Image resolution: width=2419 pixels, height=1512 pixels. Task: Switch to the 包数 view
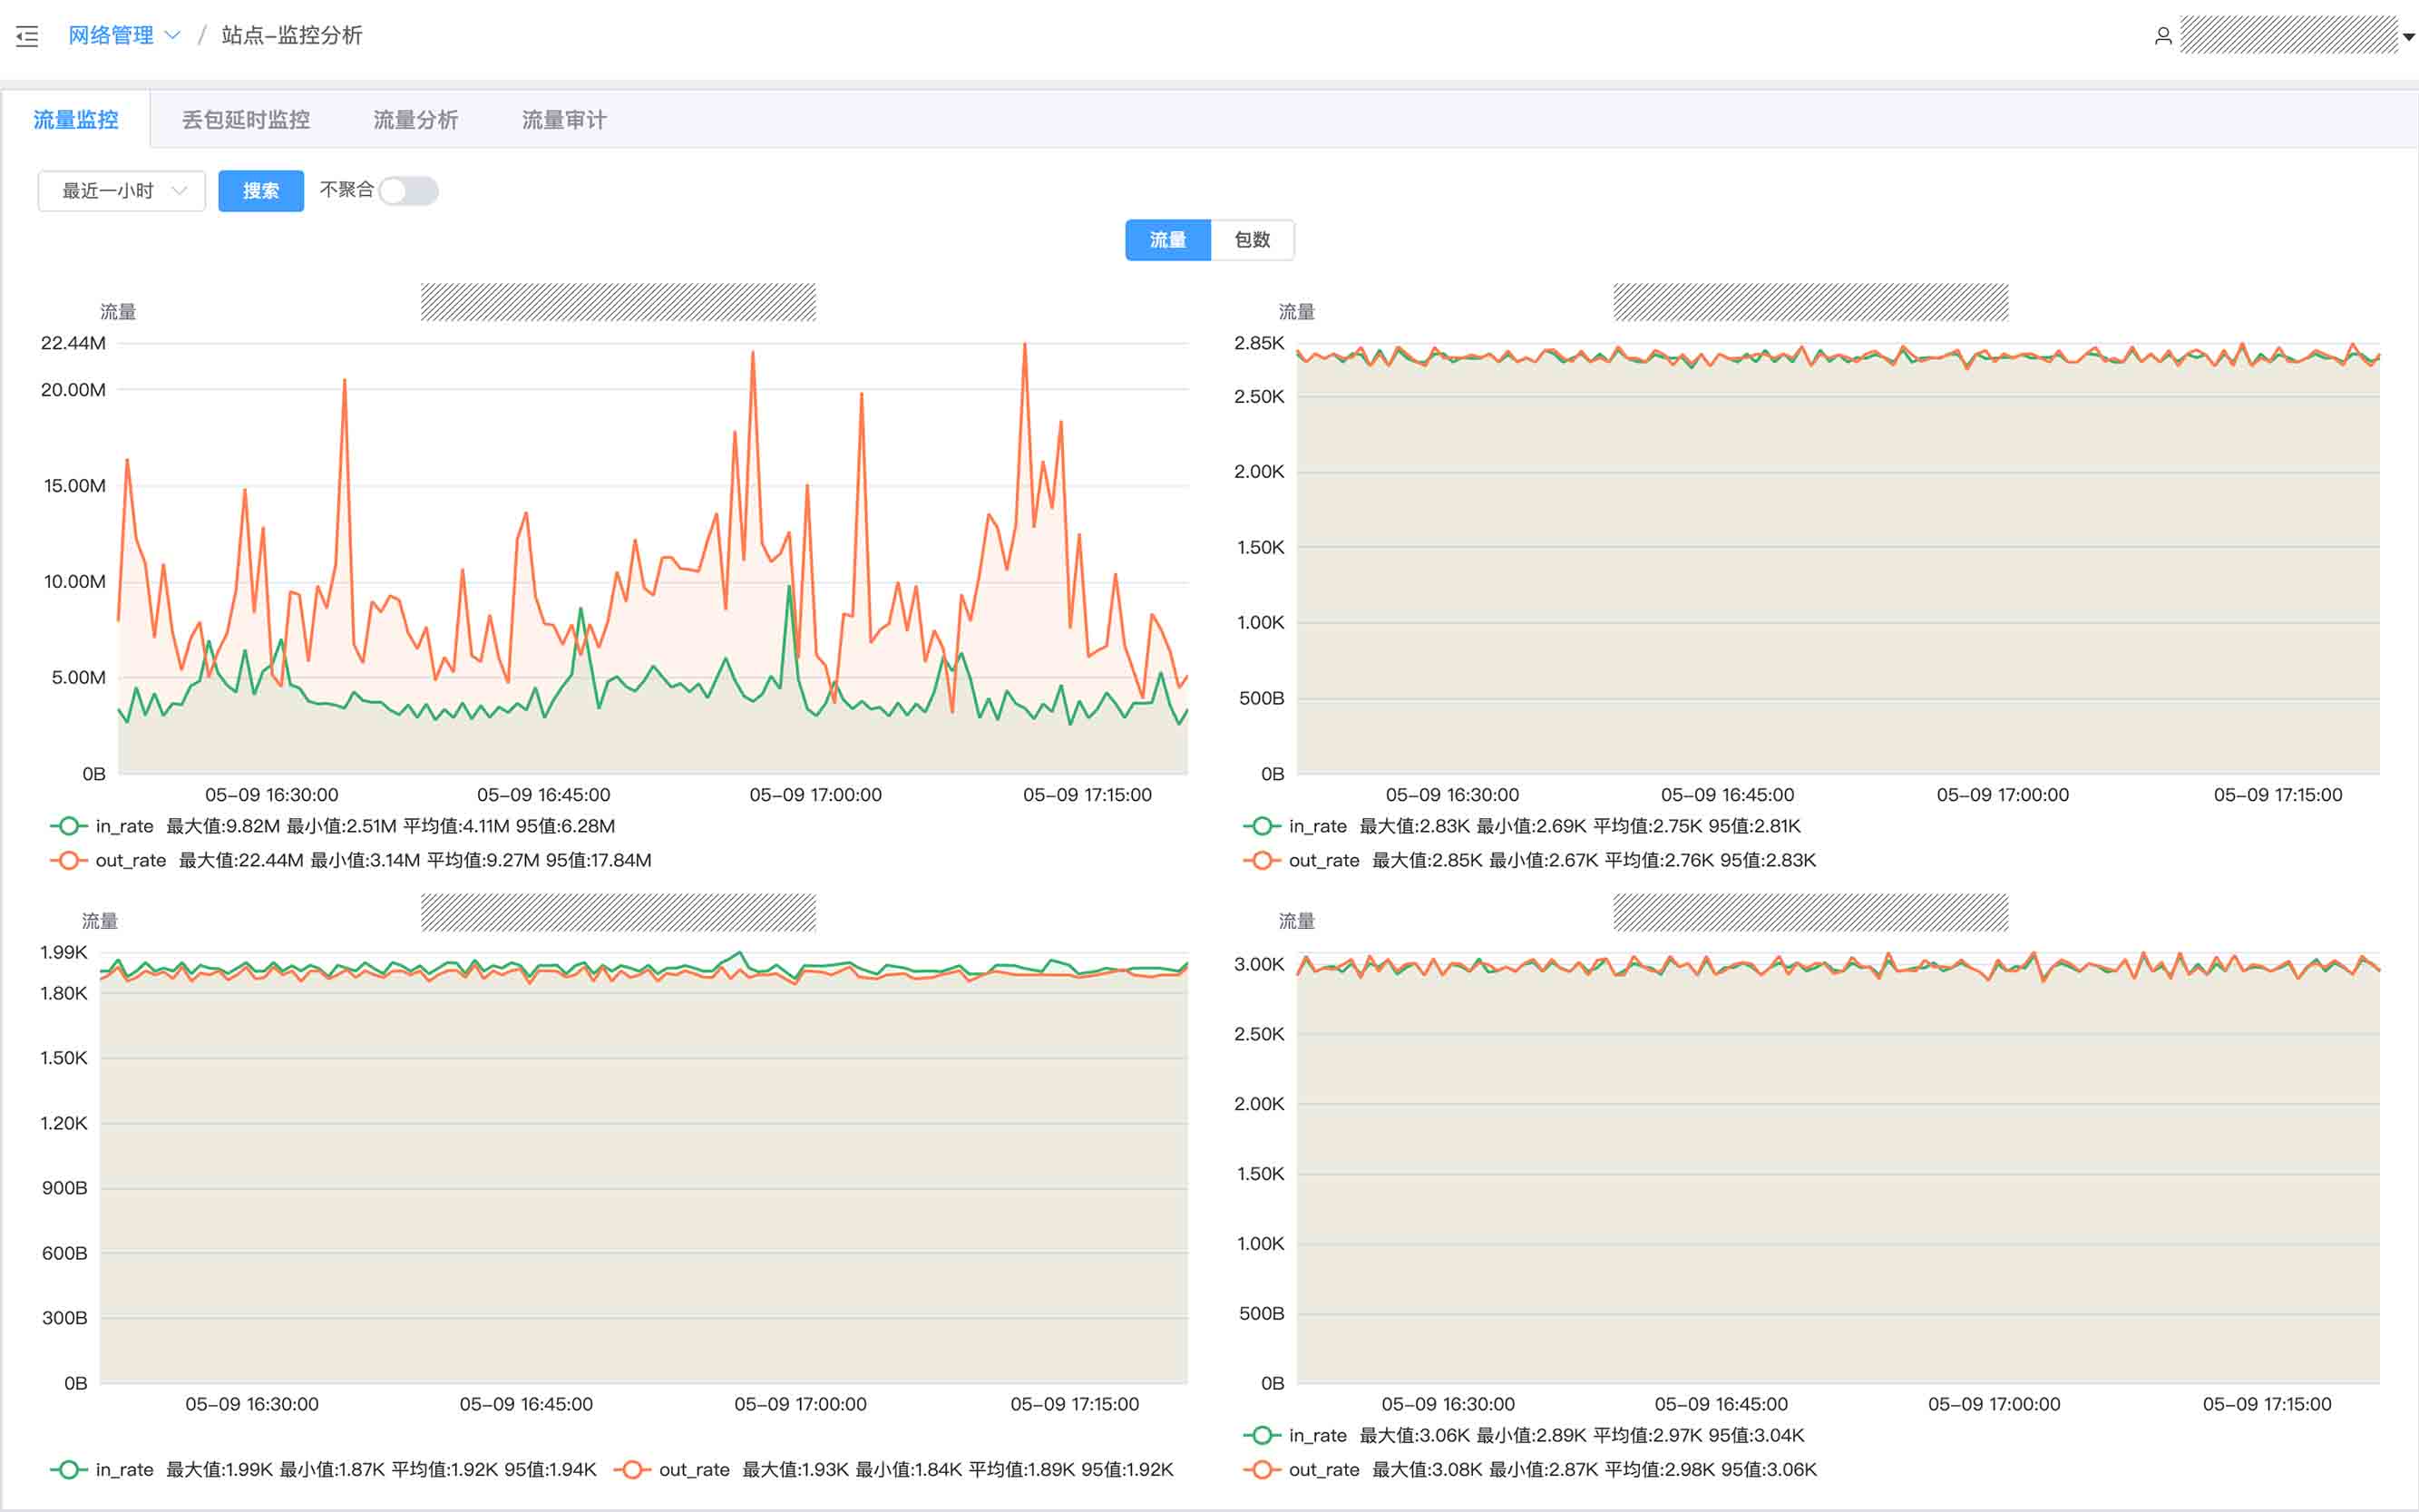(1251, 240)
